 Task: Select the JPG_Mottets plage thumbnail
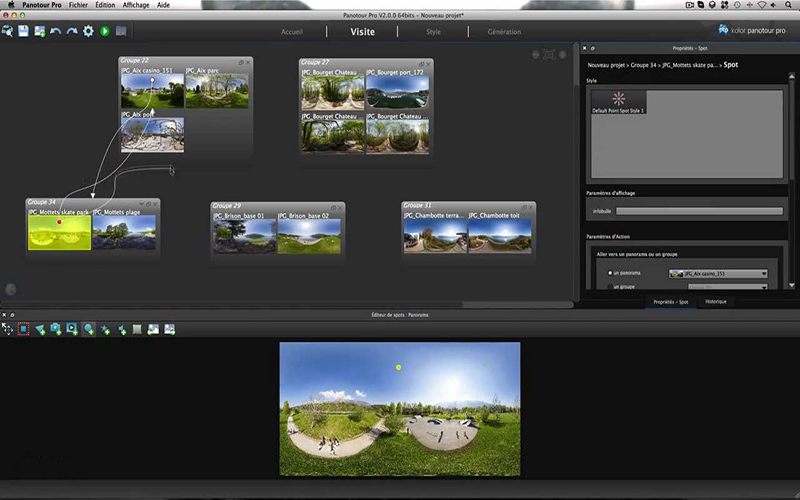point(124,232)
